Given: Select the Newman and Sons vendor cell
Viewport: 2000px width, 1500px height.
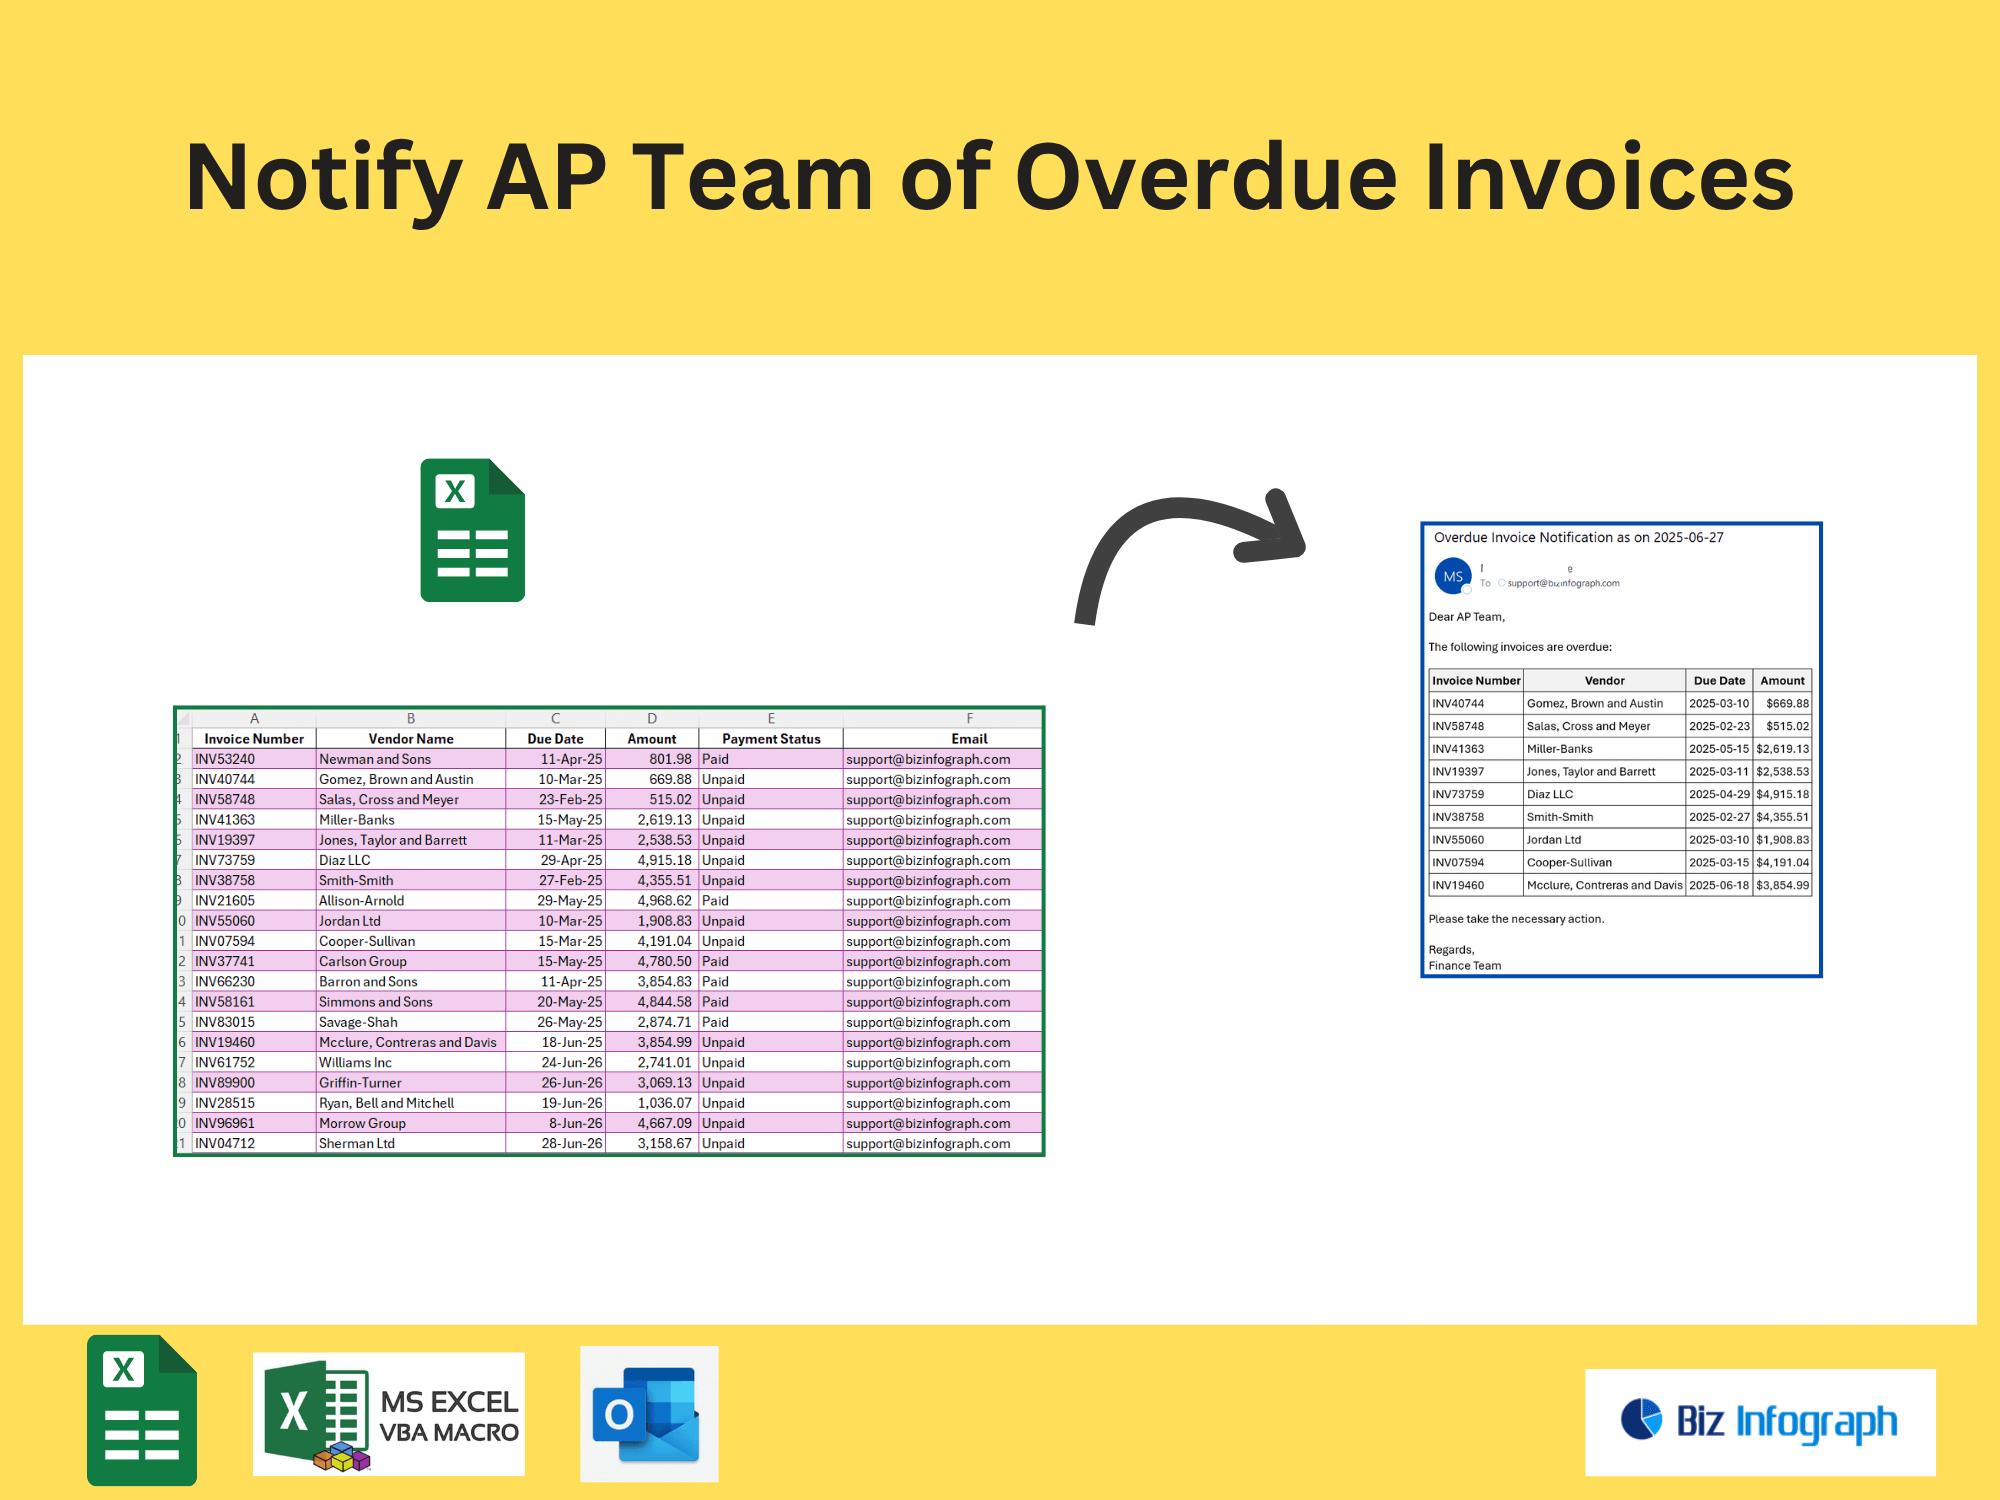Looking at the screenshot, I should [410, 759].
